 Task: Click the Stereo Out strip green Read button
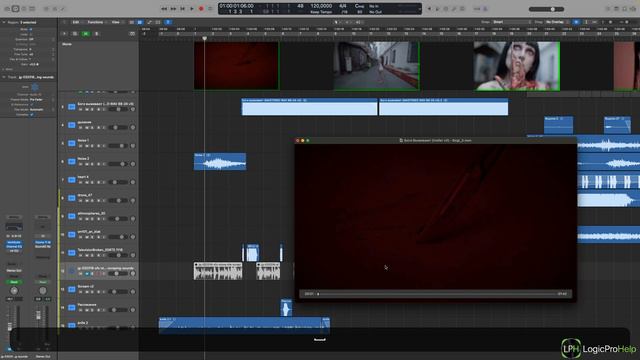point(42,282)
